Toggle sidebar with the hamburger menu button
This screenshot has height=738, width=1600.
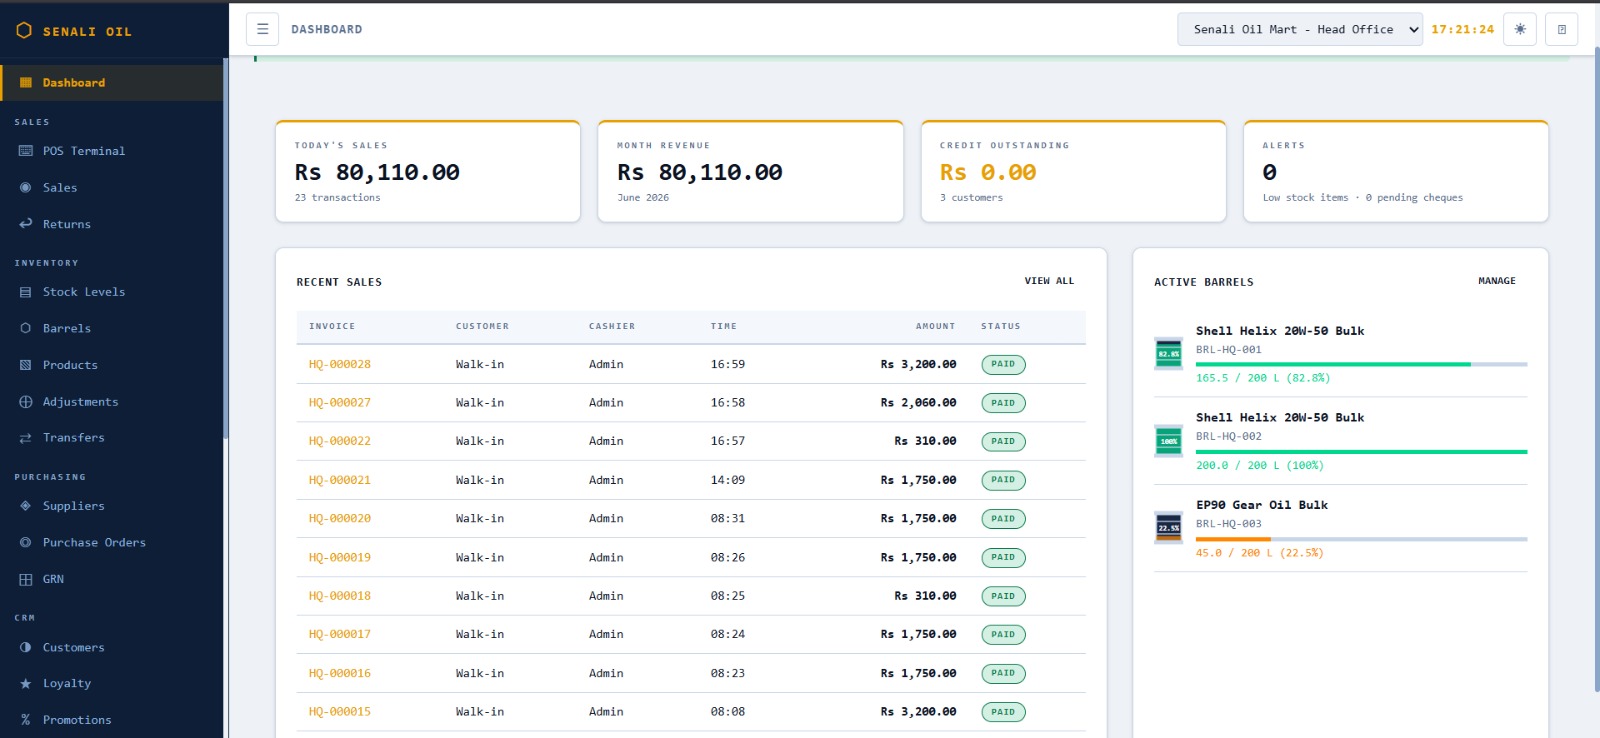click(x=262, y=29)
